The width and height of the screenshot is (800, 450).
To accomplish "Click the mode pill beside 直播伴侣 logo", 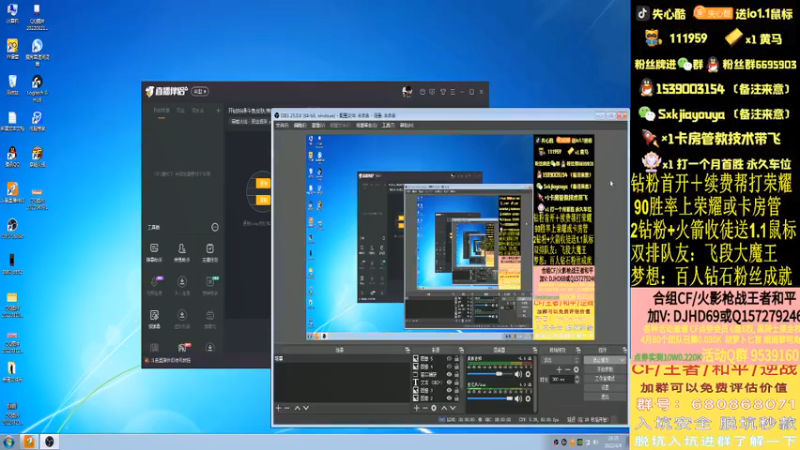I will [x=199, y=91].
